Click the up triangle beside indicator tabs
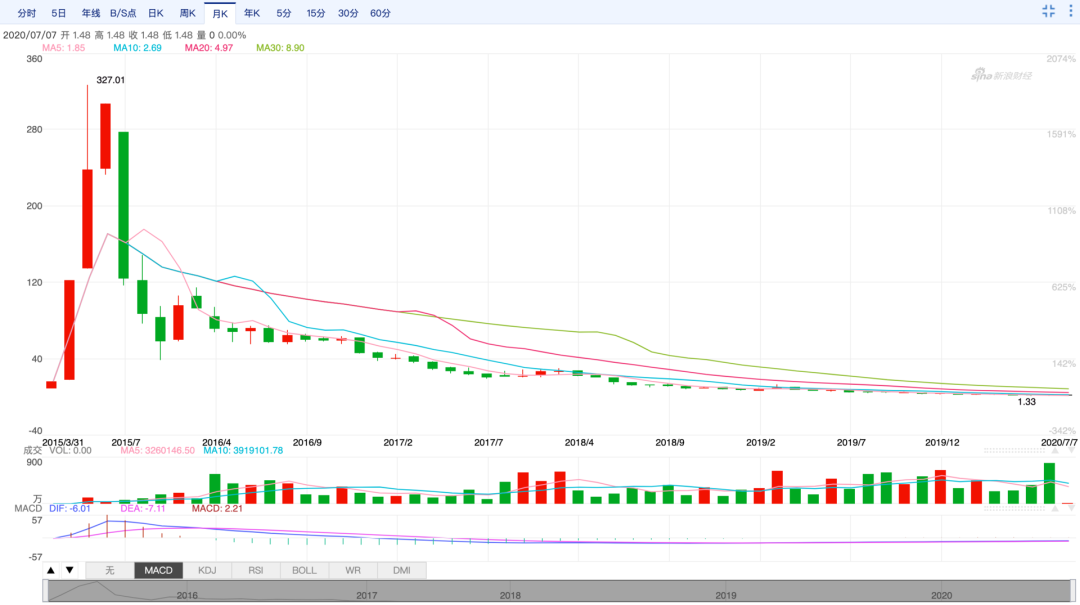Viewport: 1080px width, 605px height. tap(51, 570)
